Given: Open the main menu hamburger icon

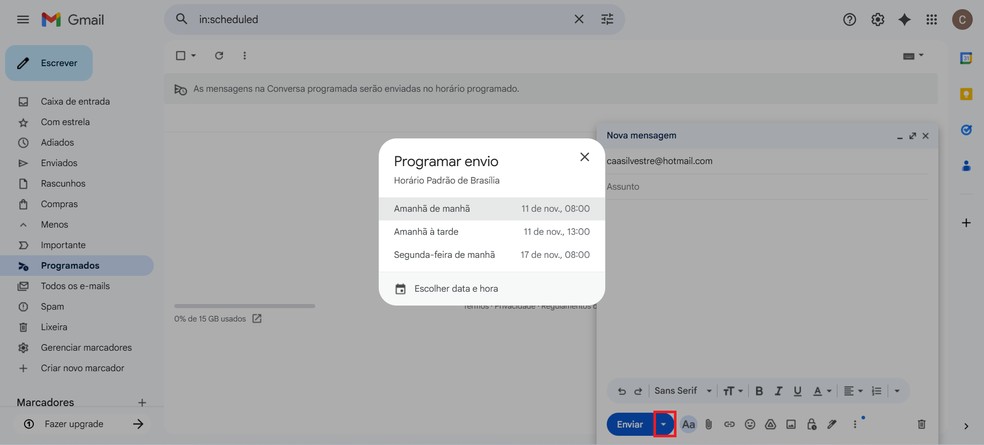Looking at the screenshot, I should tap(23, 19).
